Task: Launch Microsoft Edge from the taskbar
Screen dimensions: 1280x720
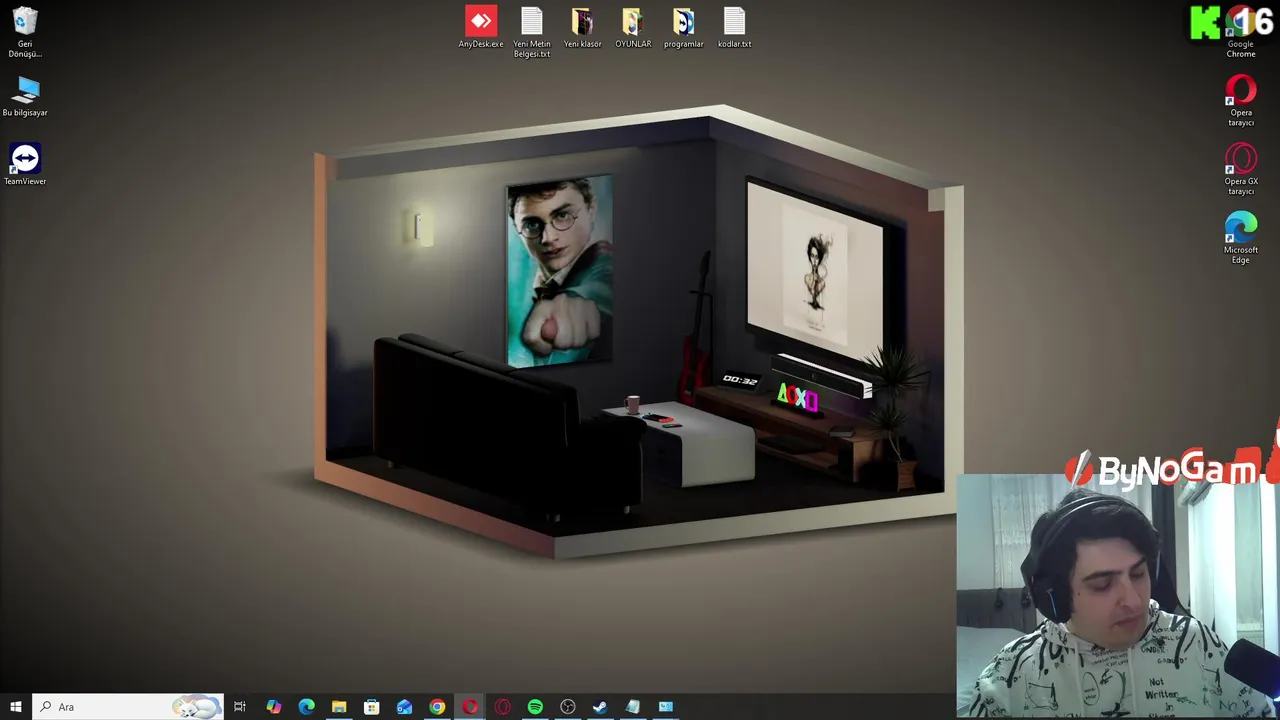Action: (x=306, y=707)
